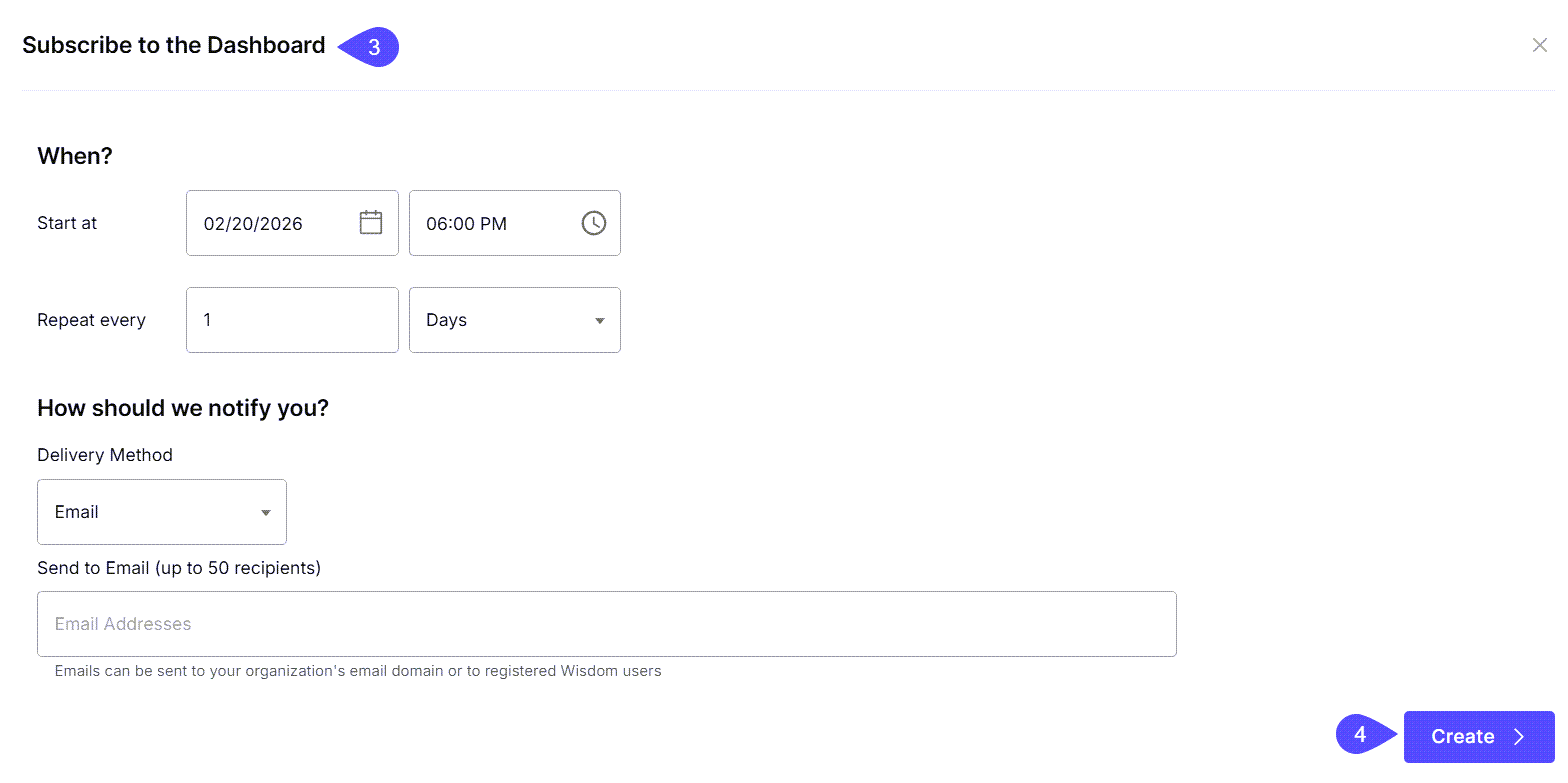Open the calendar icon in the date field
This screenshot has width=1568, height=783.
point(371,222)
